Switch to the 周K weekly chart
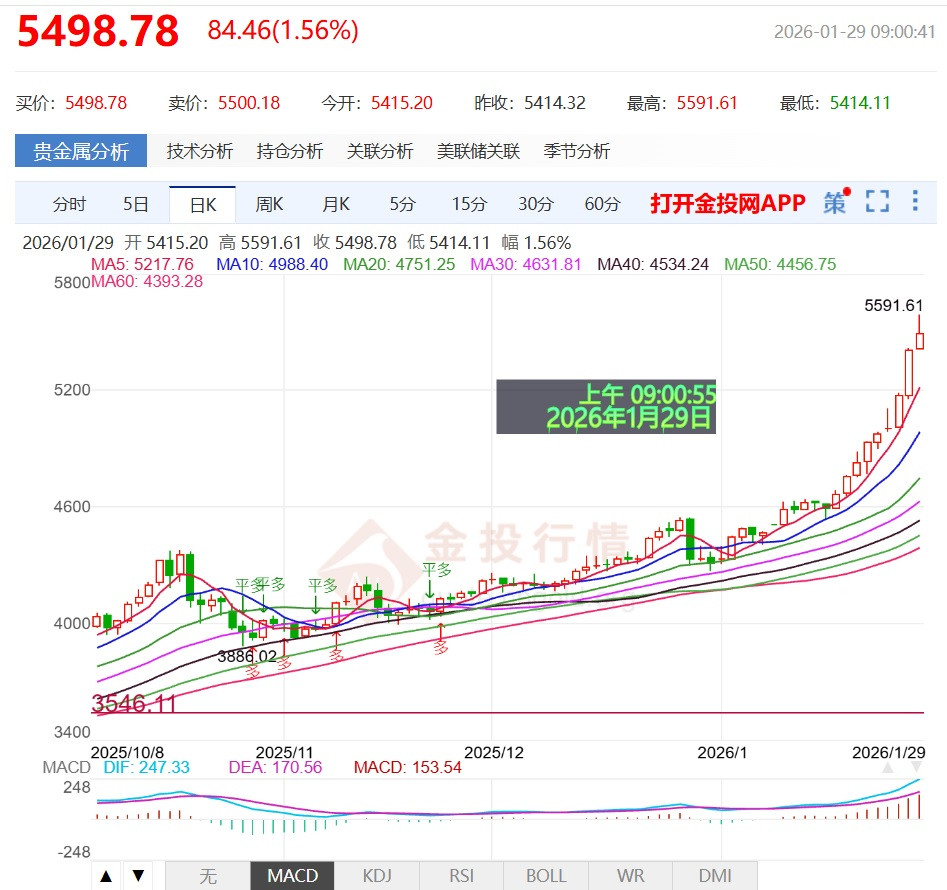Image resolution: width=947 pixels, height=890 pixels. (x=268, y=202)
